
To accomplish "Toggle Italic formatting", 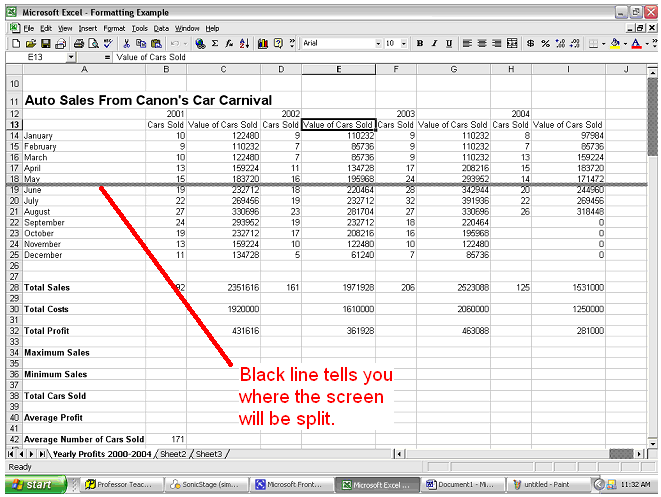I will tap(434, 44).
